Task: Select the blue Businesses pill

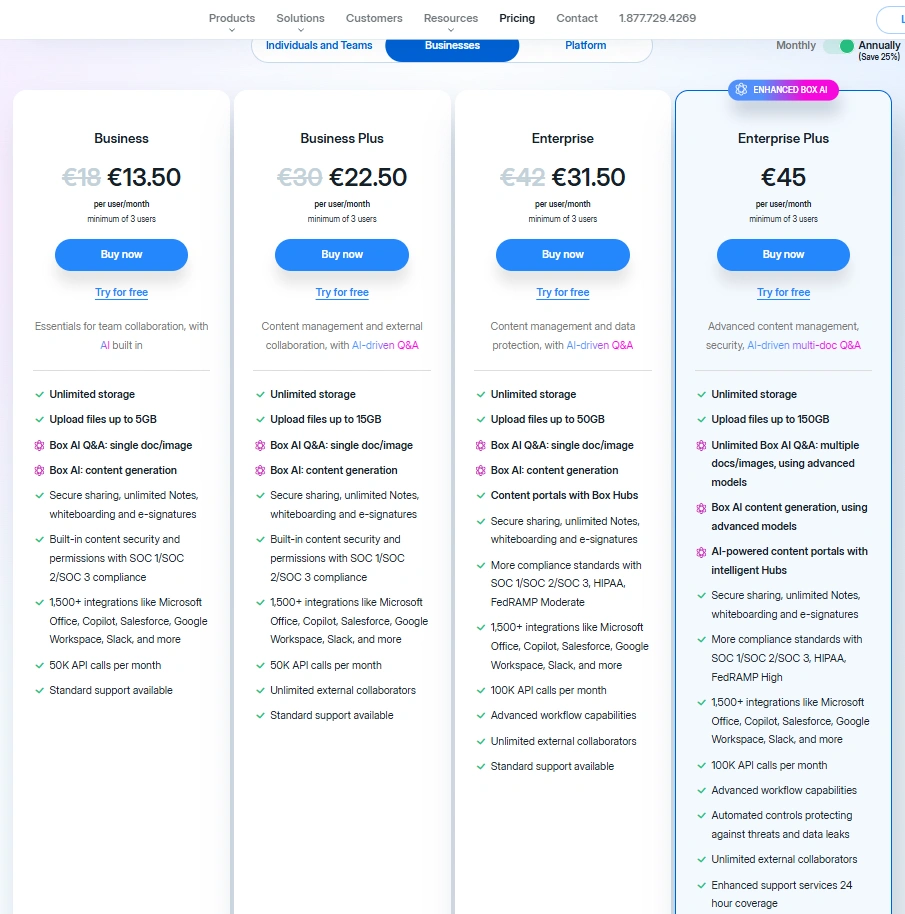Action: pos(452,46)
